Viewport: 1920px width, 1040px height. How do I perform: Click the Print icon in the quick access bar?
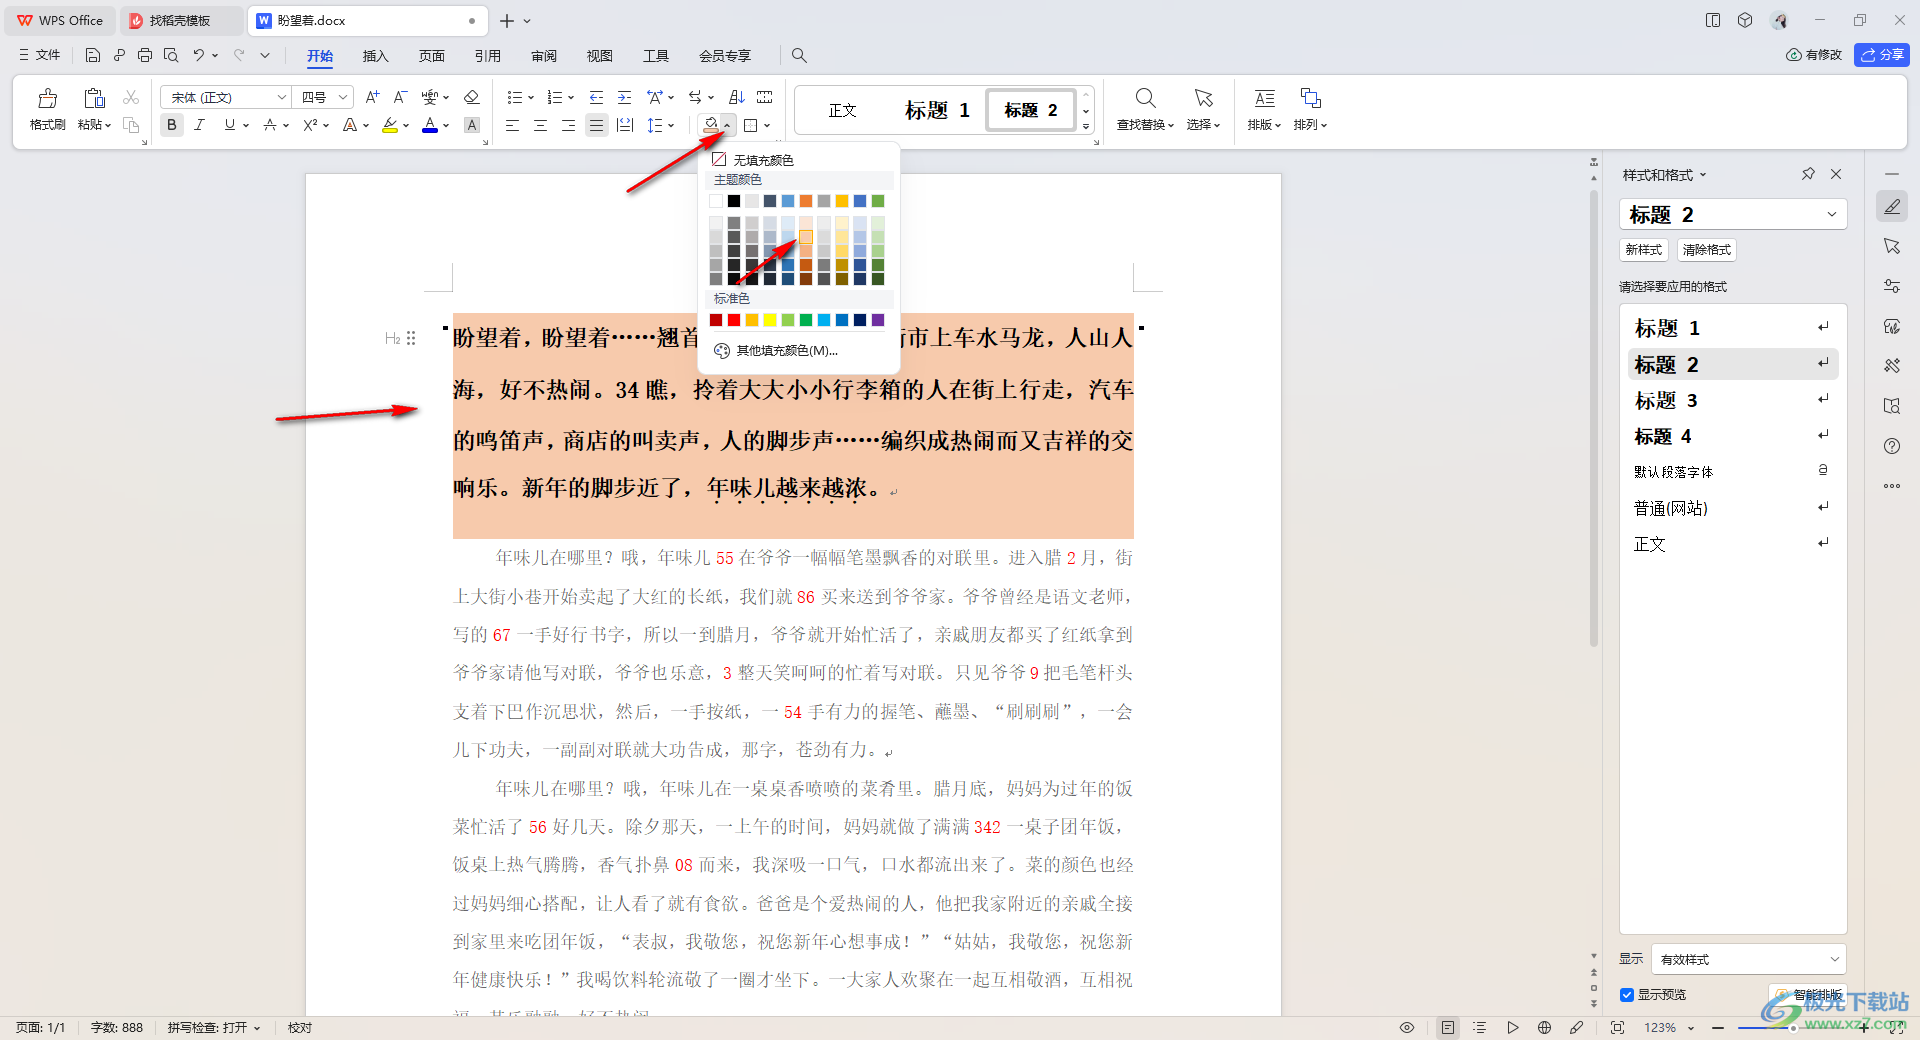[x=145, y=55]
